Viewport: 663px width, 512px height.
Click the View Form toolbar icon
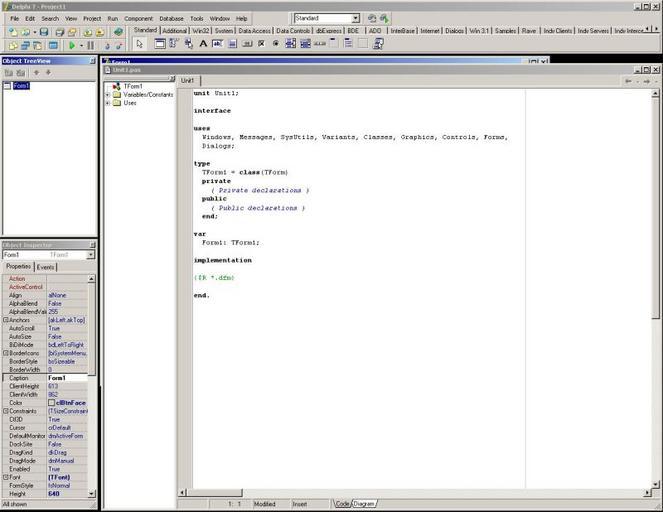(x=25, y=45)
